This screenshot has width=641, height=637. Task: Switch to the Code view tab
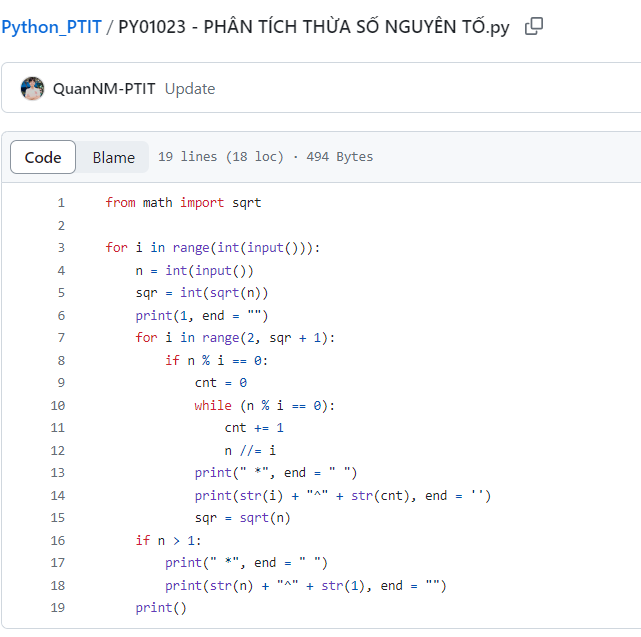pos(43,157)
